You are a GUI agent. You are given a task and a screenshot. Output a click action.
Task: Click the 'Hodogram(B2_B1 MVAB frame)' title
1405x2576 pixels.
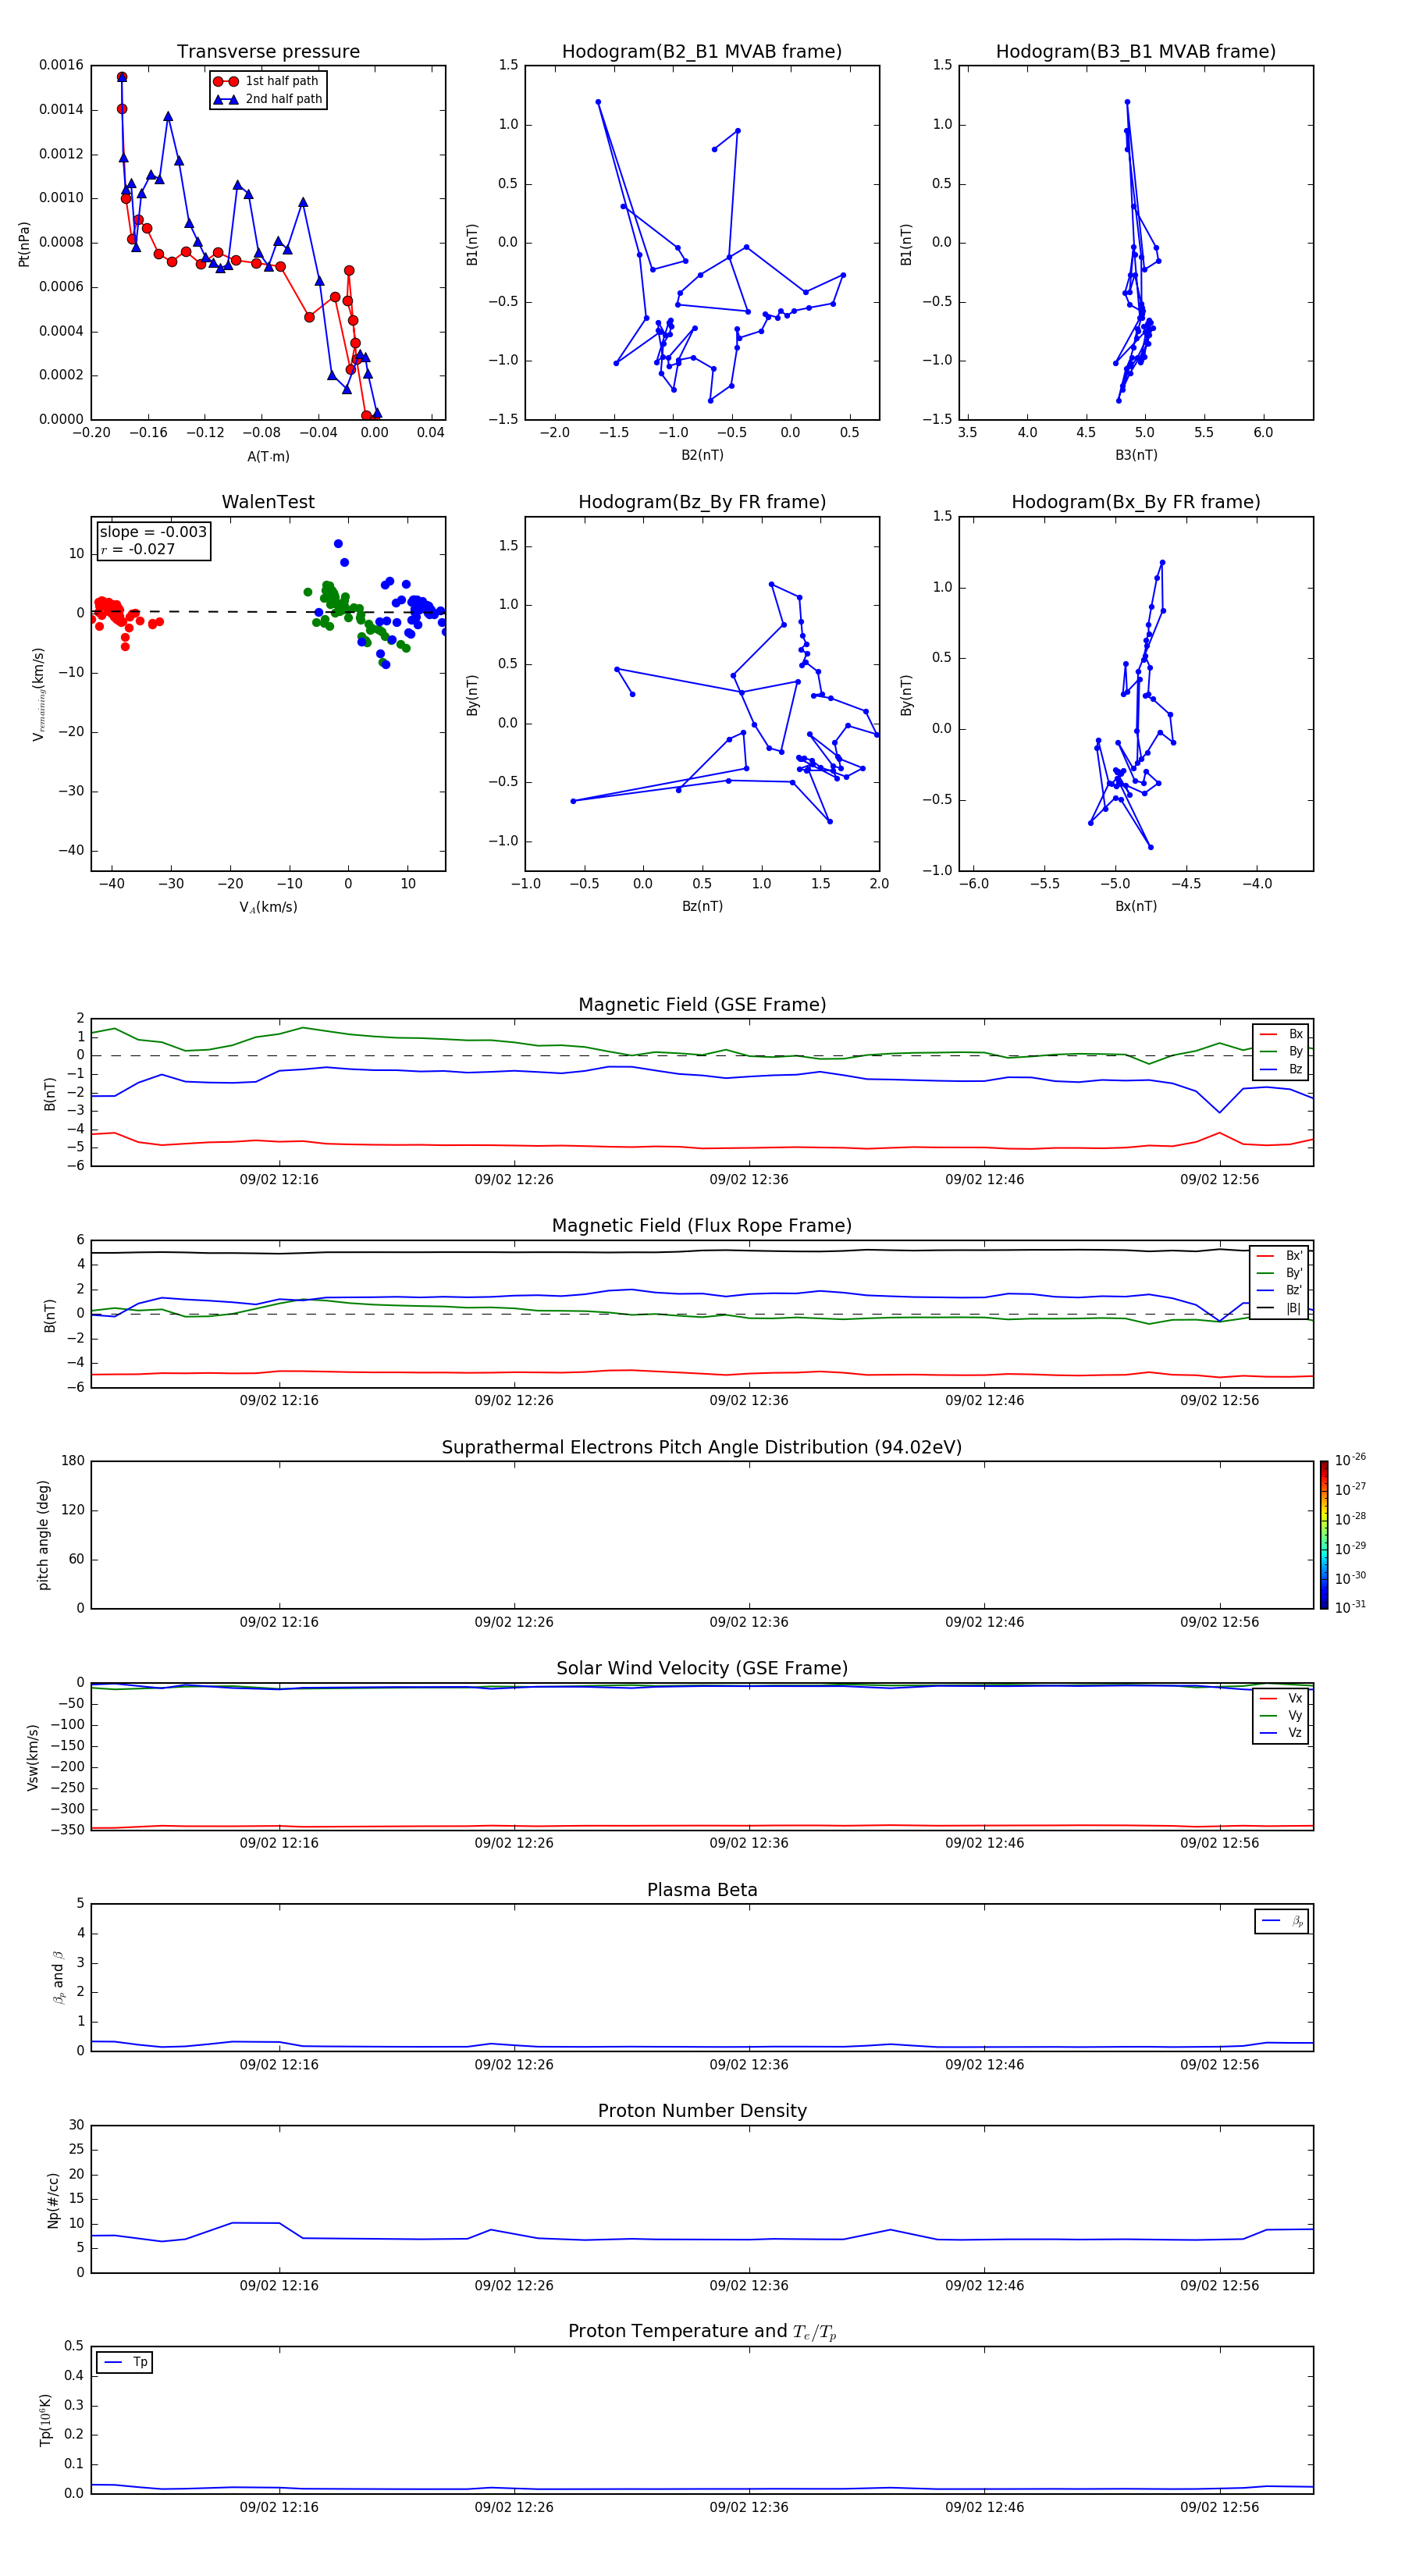tap(702, 51)
